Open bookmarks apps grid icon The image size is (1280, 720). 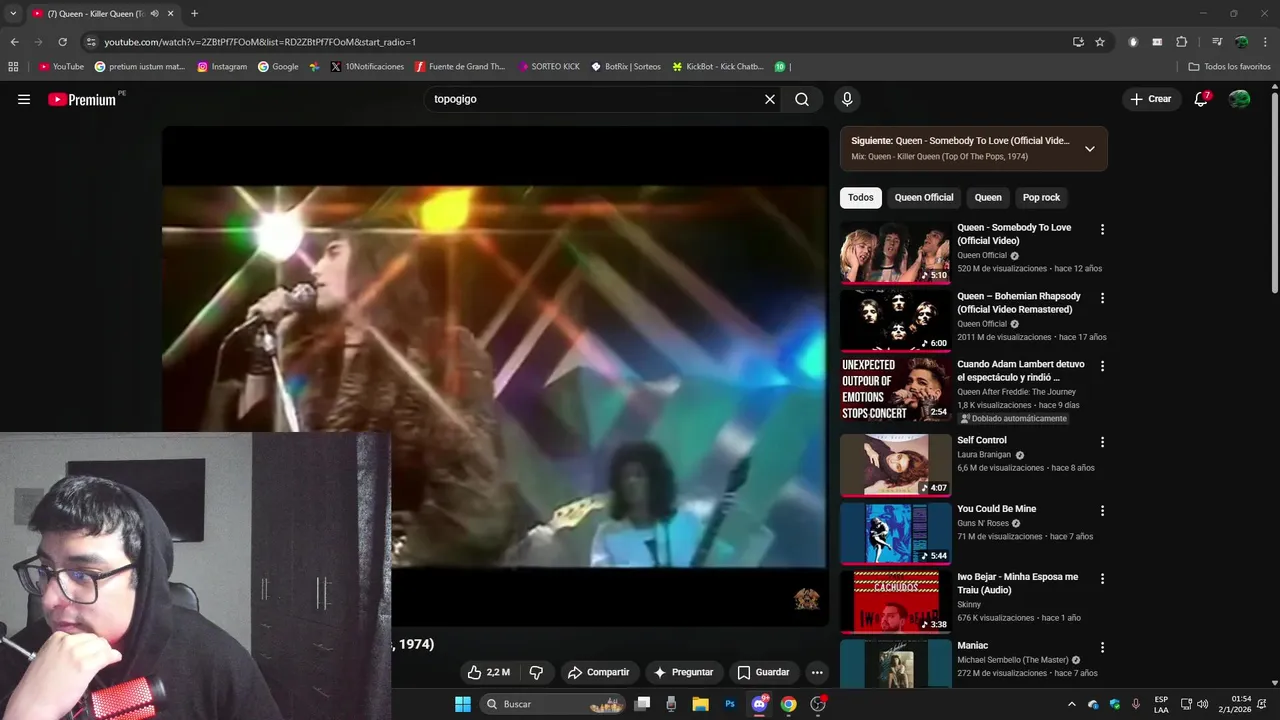click(13, 67)
